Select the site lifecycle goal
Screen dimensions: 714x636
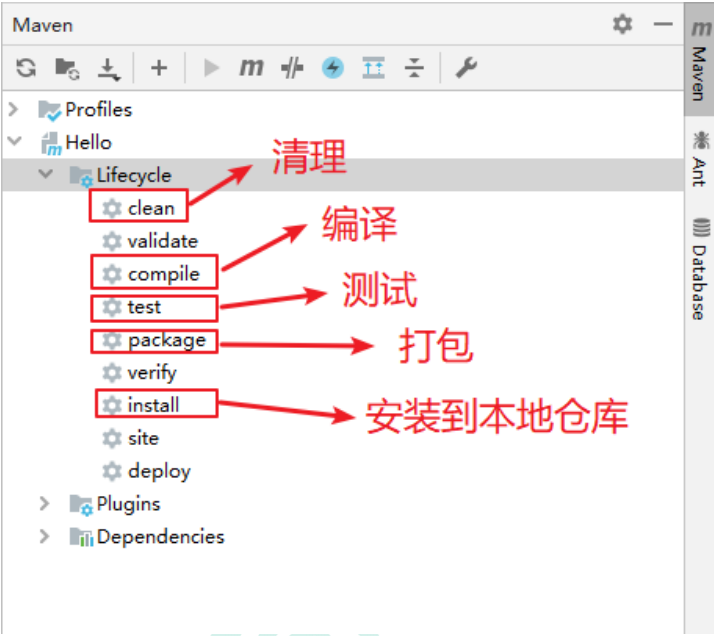tap(143, 438)
